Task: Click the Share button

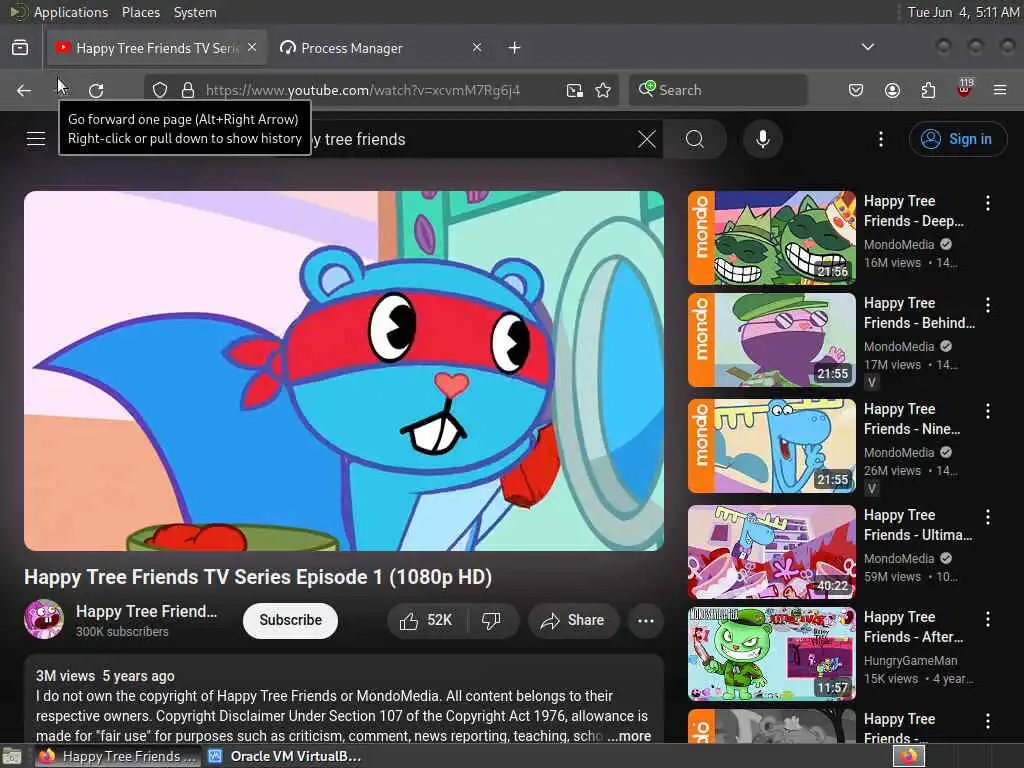Action: click(x=572, y=620)
